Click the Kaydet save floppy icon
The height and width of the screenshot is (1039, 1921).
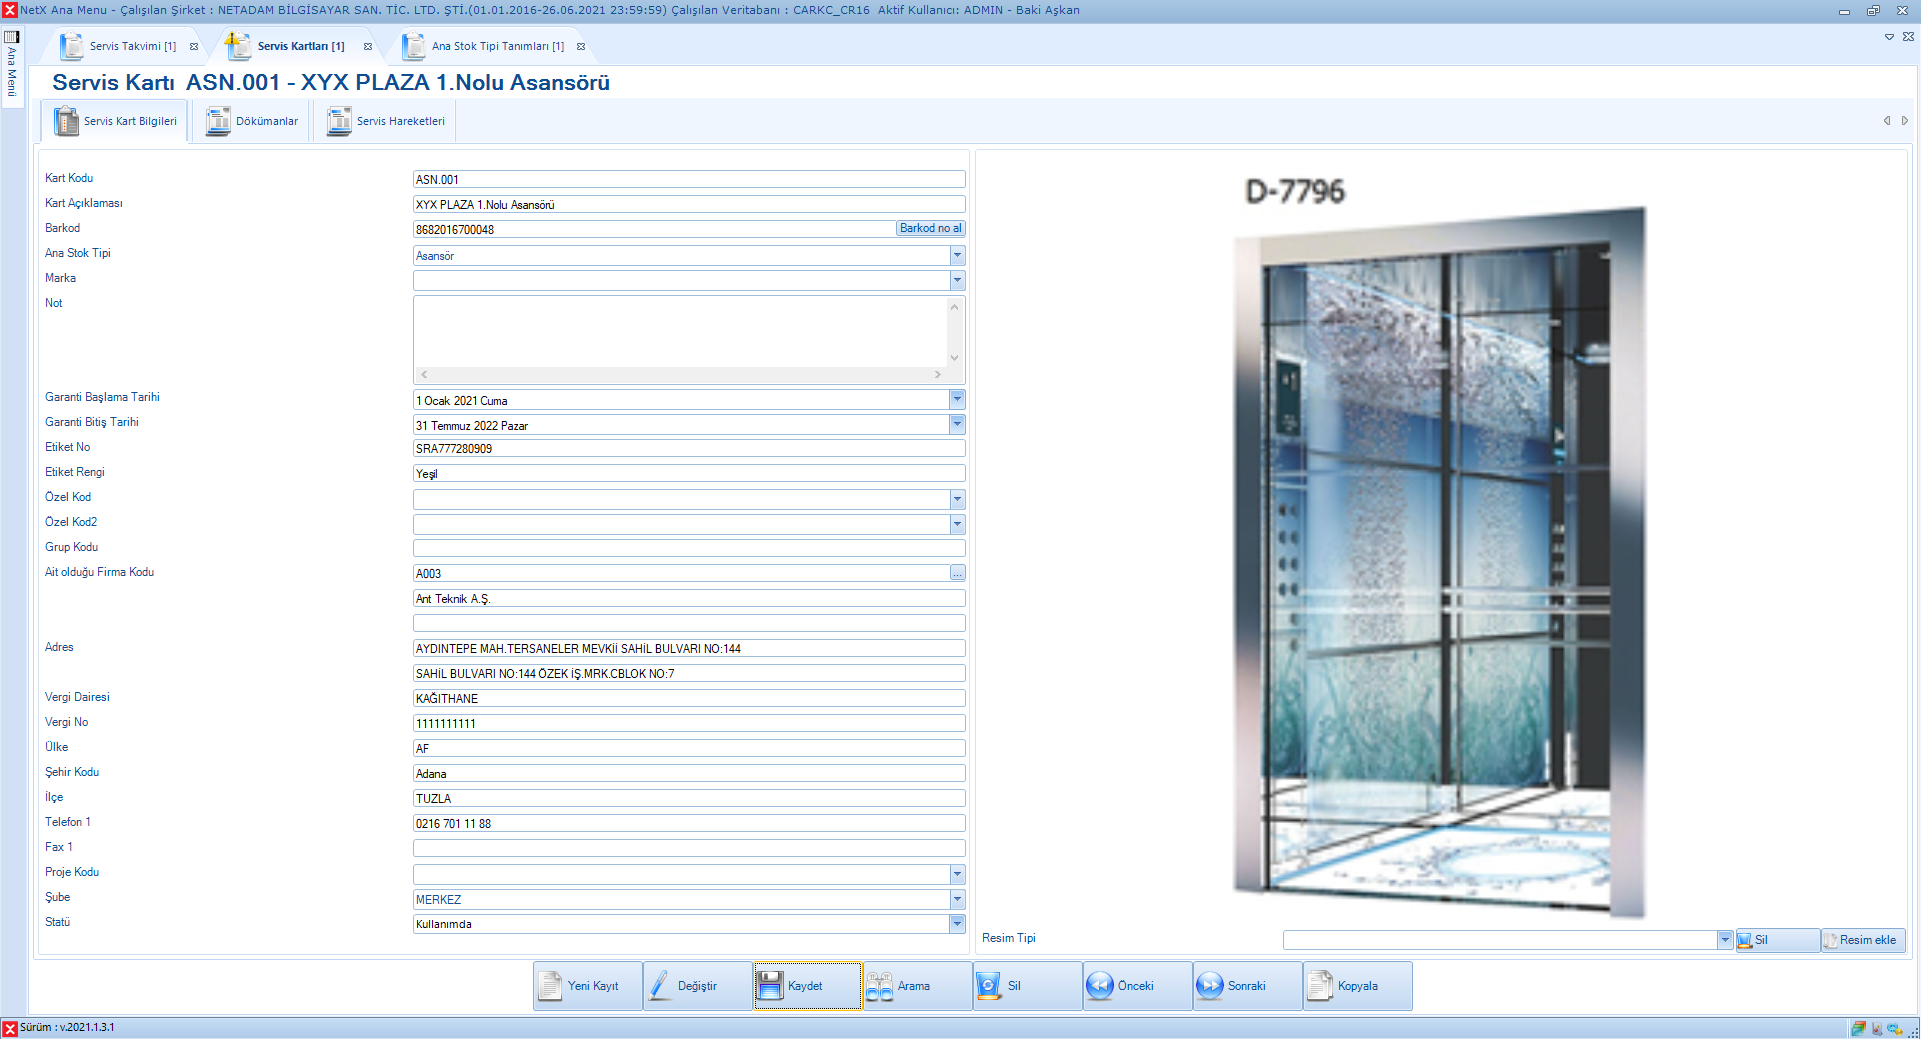pos(770,986)
